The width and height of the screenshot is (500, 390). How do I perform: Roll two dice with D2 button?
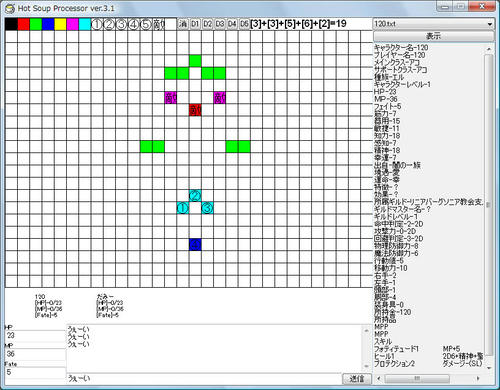(x=207, y=24)
